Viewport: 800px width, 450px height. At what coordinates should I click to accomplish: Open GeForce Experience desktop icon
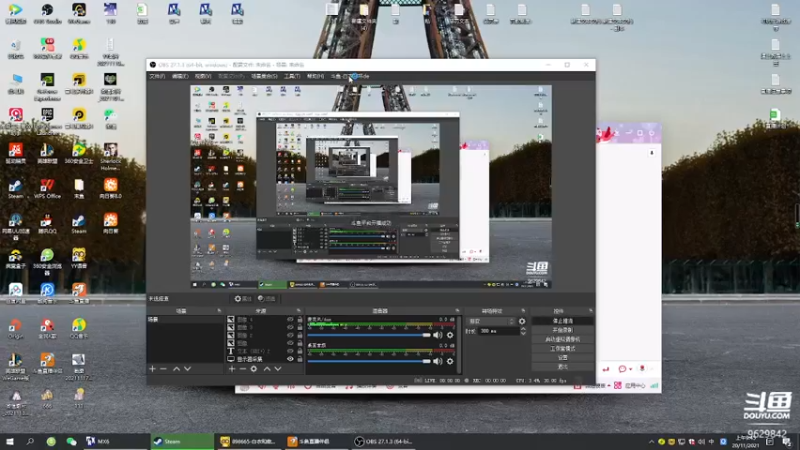(x=47, y=86)
